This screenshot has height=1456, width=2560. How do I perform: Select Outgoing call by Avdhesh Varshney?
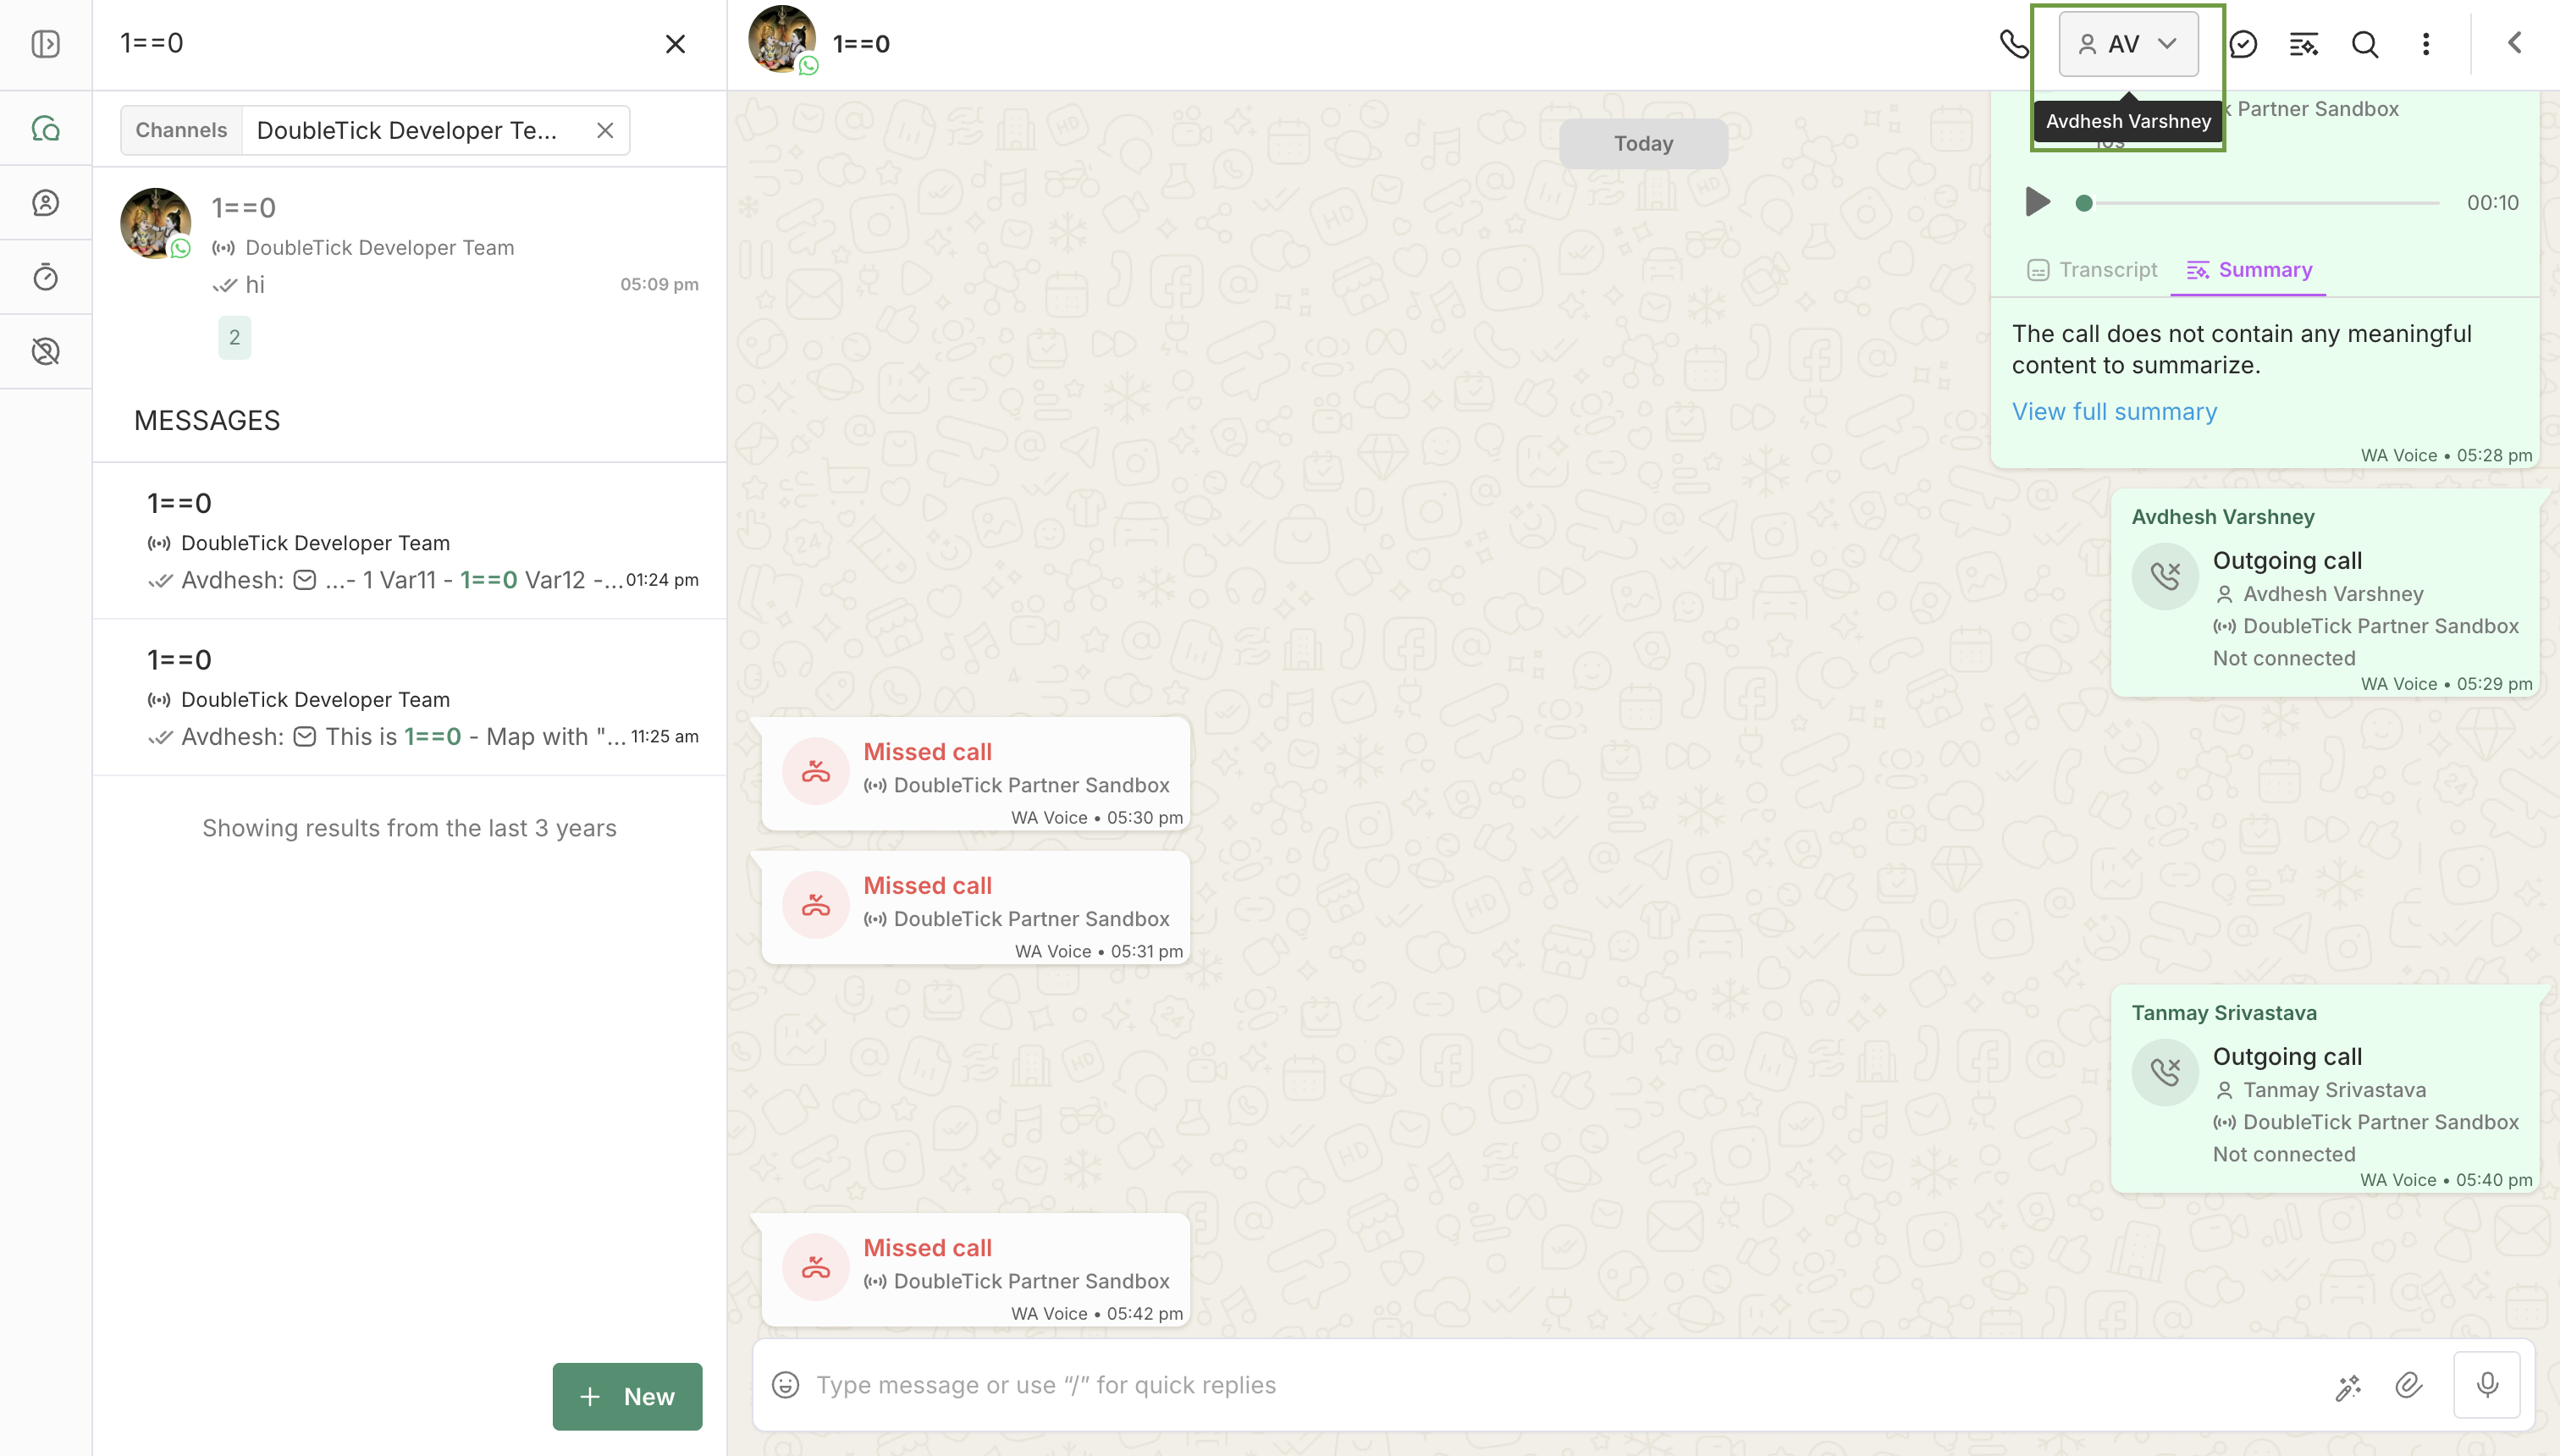point(2326,593)
